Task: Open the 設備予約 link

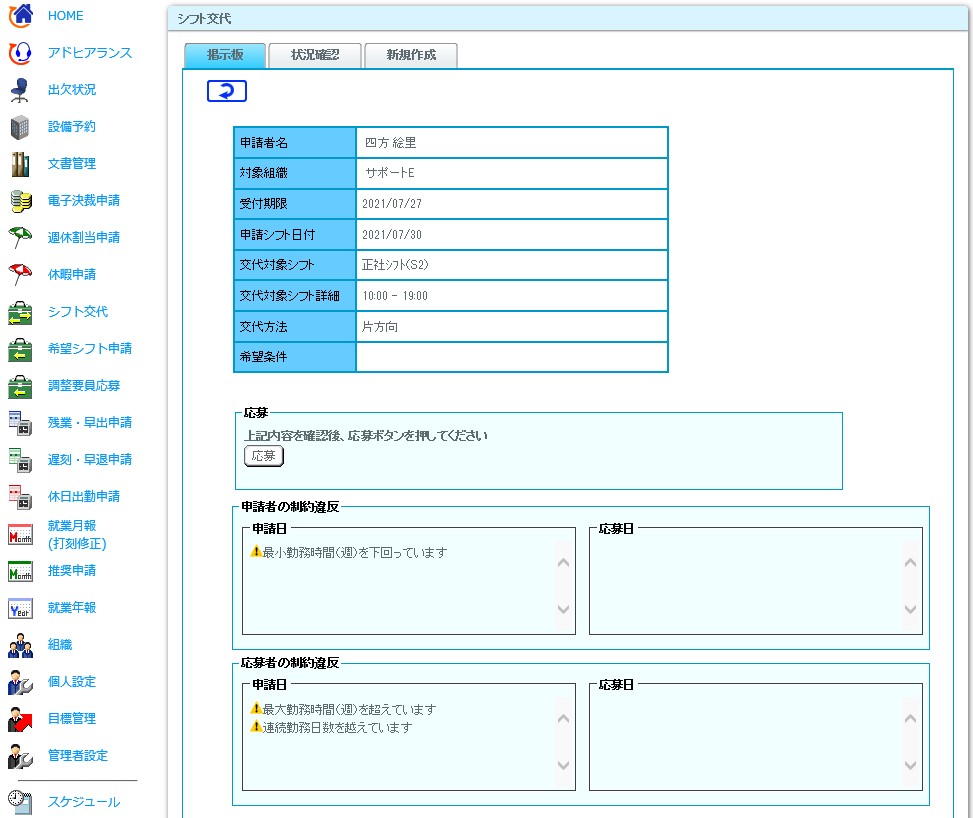Action: pos(72,127)
